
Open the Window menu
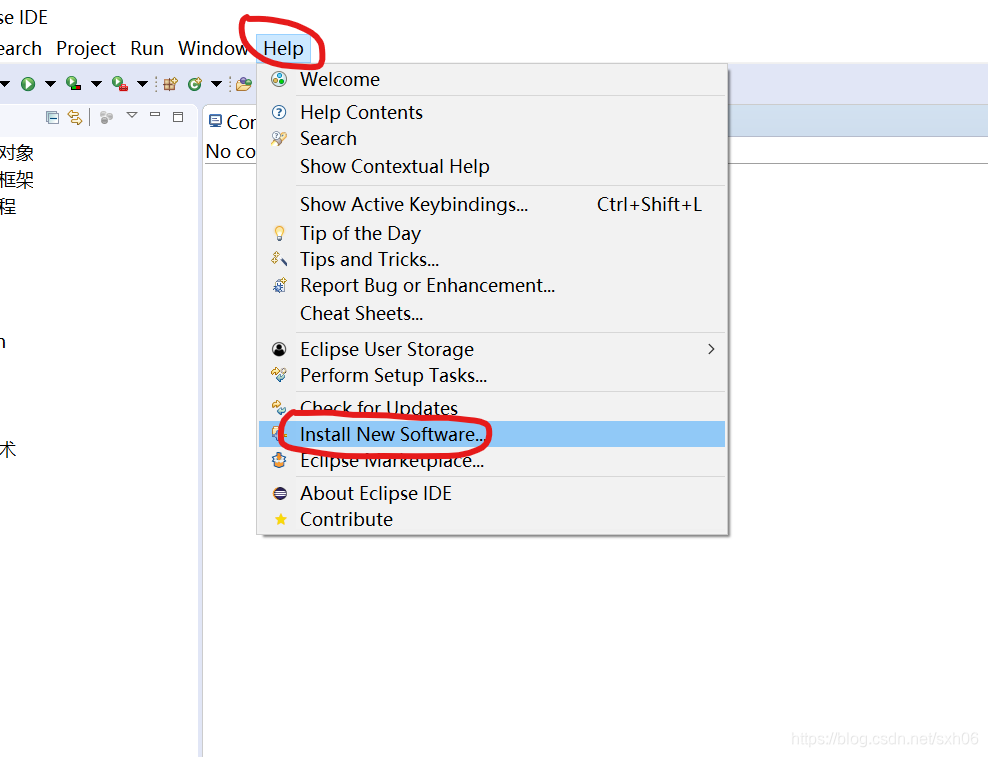213,49
